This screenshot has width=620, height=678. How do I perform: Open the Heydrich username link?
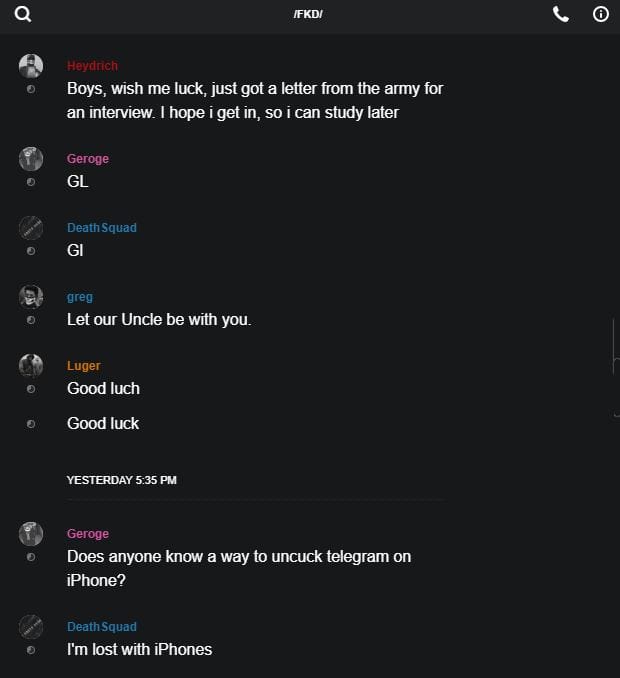click(x=92, y=66)
